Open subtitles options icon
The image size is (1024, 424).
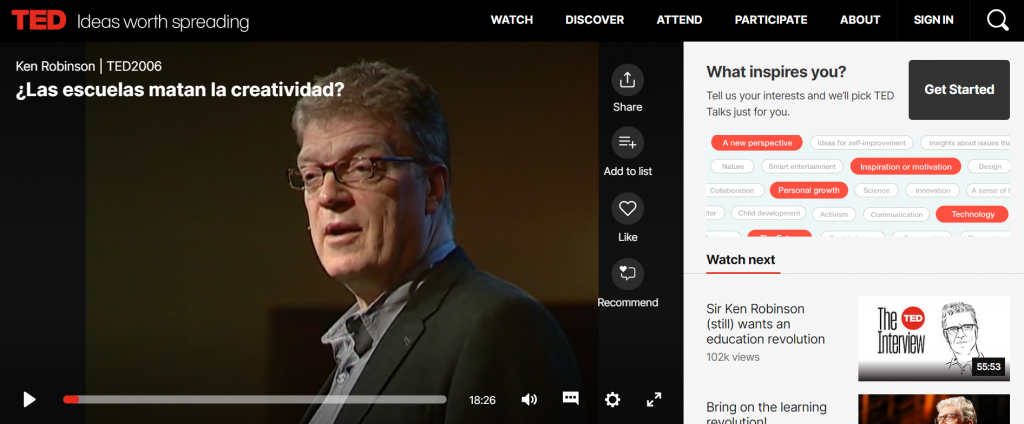pos(570,399)
